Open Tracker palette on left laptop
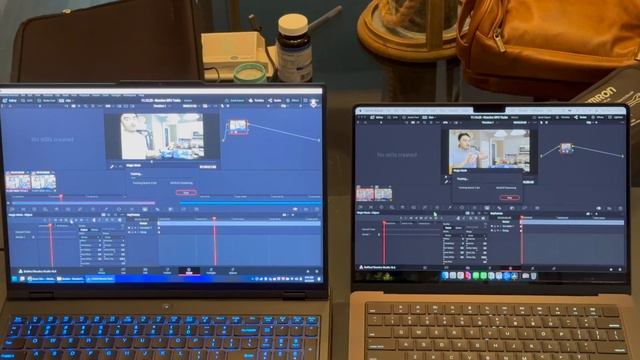This screenshot has width=640, height=360. tap(131, 209)
